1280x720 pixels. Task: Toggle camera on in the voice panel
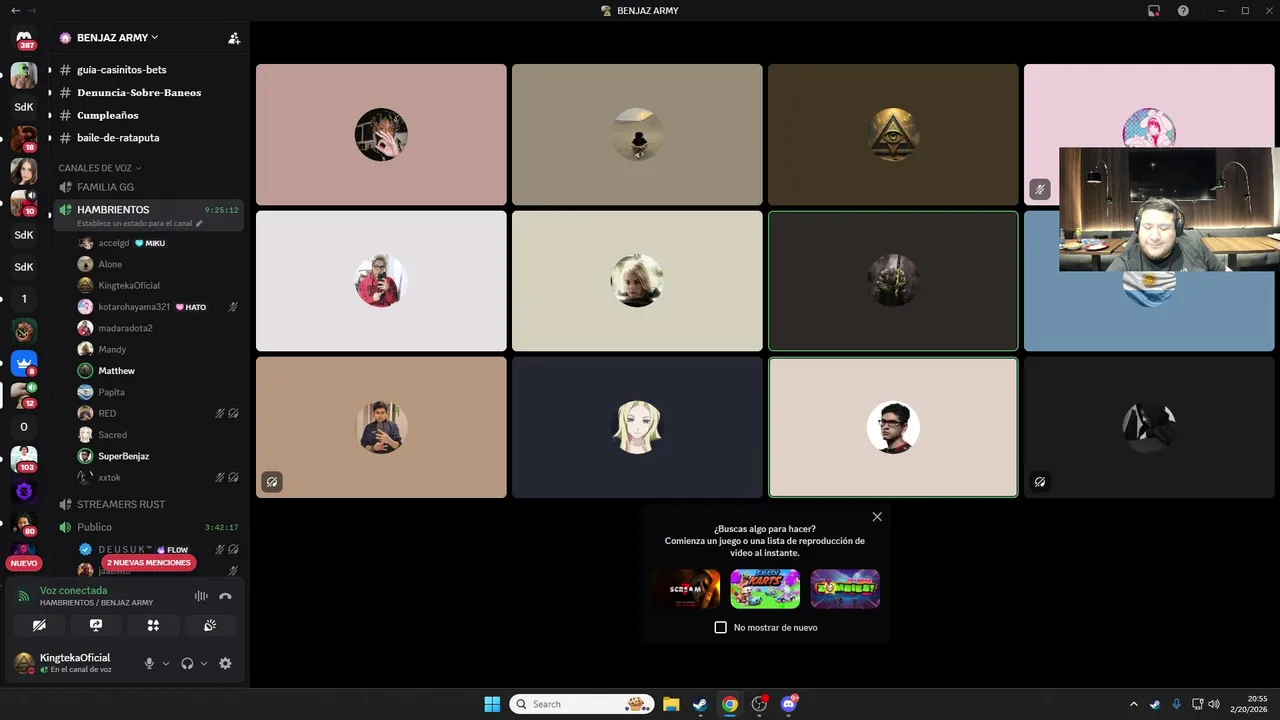(x=39, y=625)
